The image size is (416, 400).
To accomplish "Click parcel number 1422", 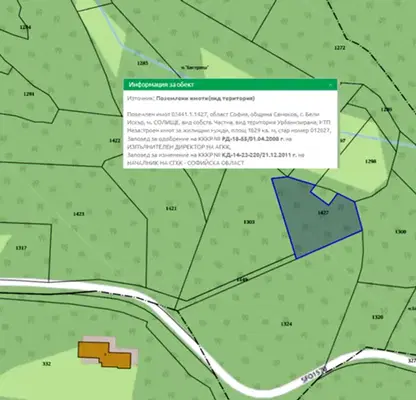I will pos(115,141).
